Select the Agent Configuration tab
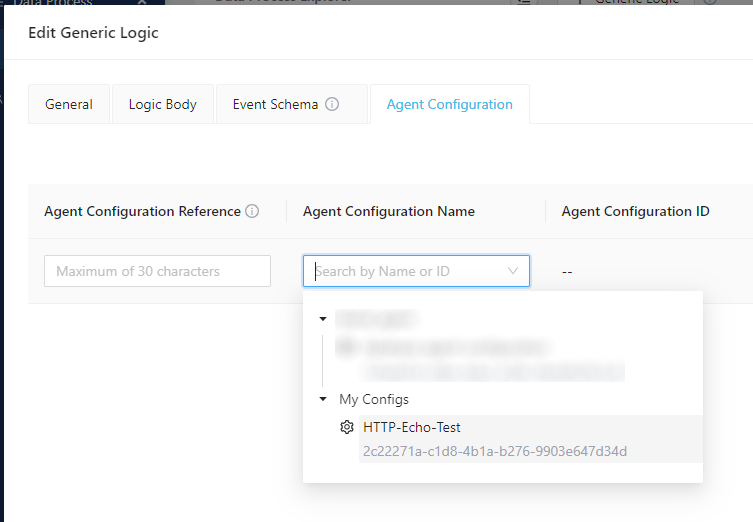Image resolution: width=753 pixels, height=522 pixels. 449,104
